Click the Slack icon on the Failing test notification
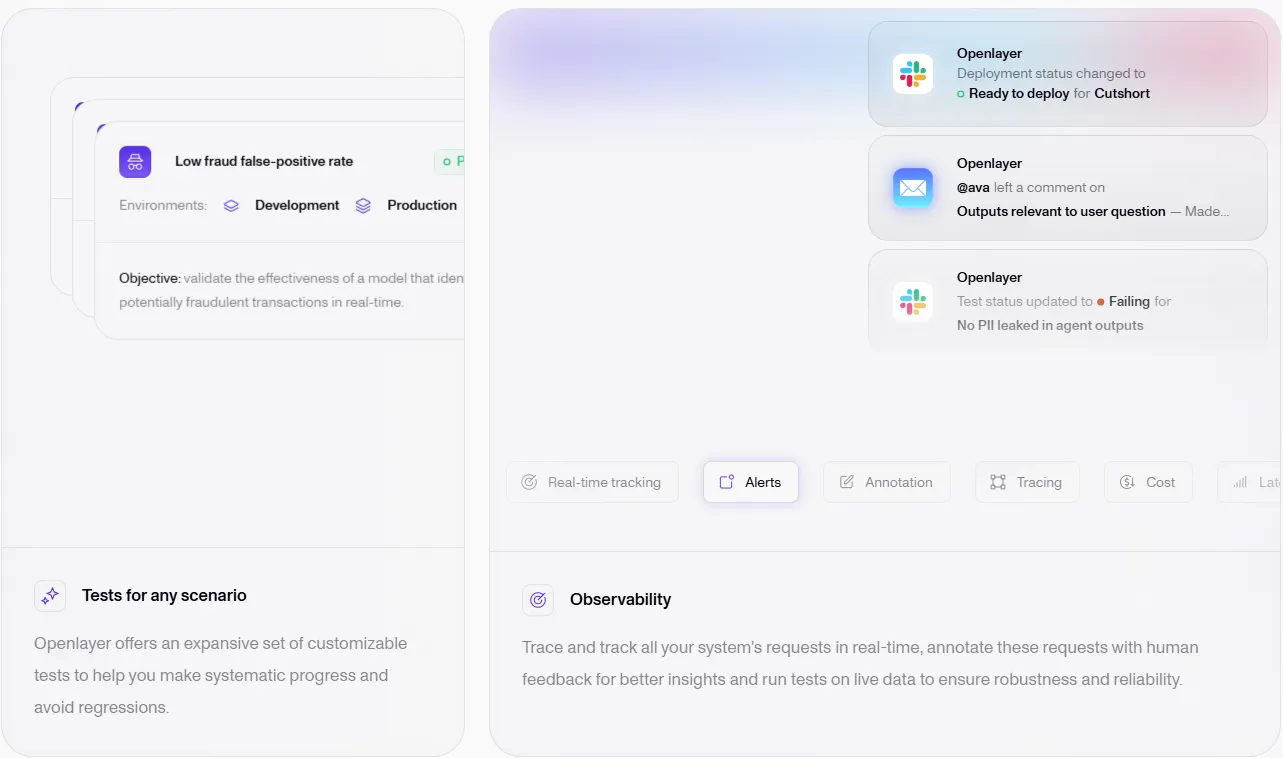The width and height of the screenshot is (1283, 758). [x=912, y=302]
